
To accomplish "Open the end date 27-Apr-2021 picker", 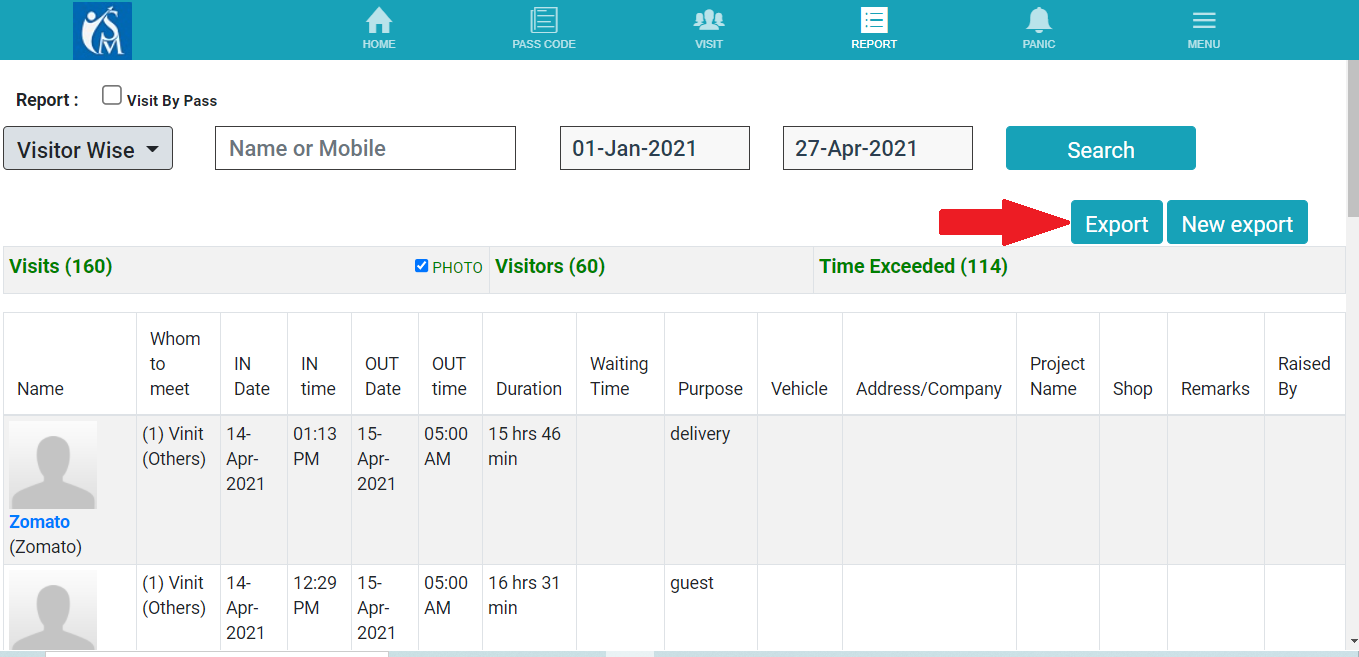I will tap(877, 148).
